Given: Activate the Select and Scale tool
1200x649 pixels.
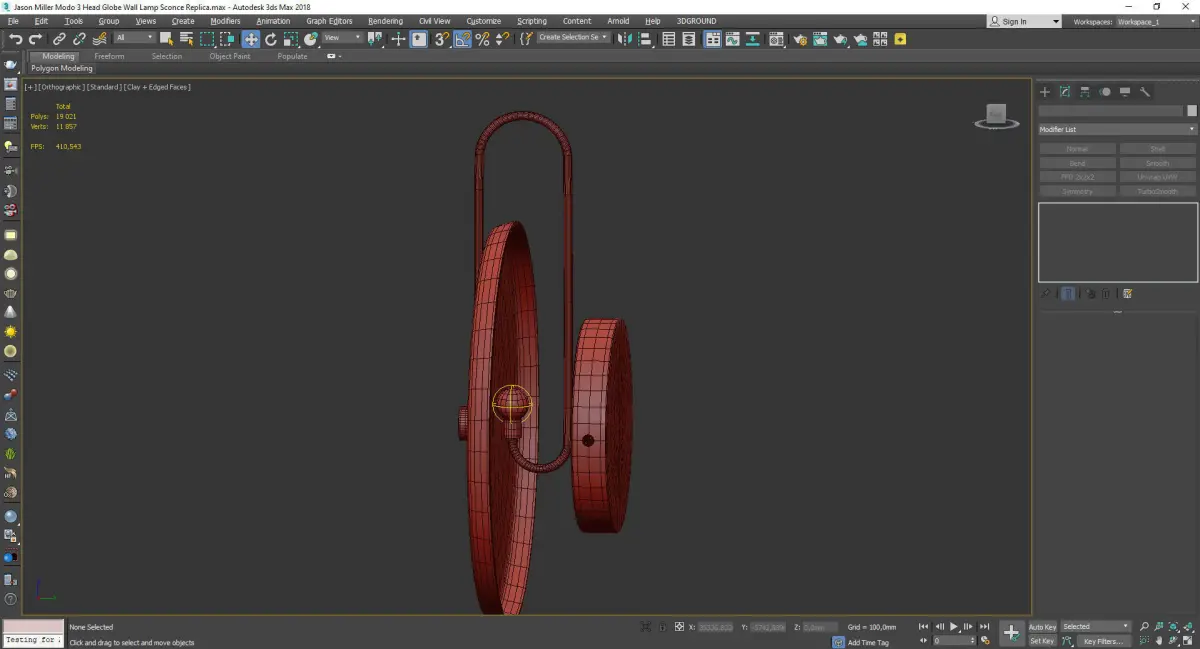Looking at the screenshot, I should click(290, 39).
